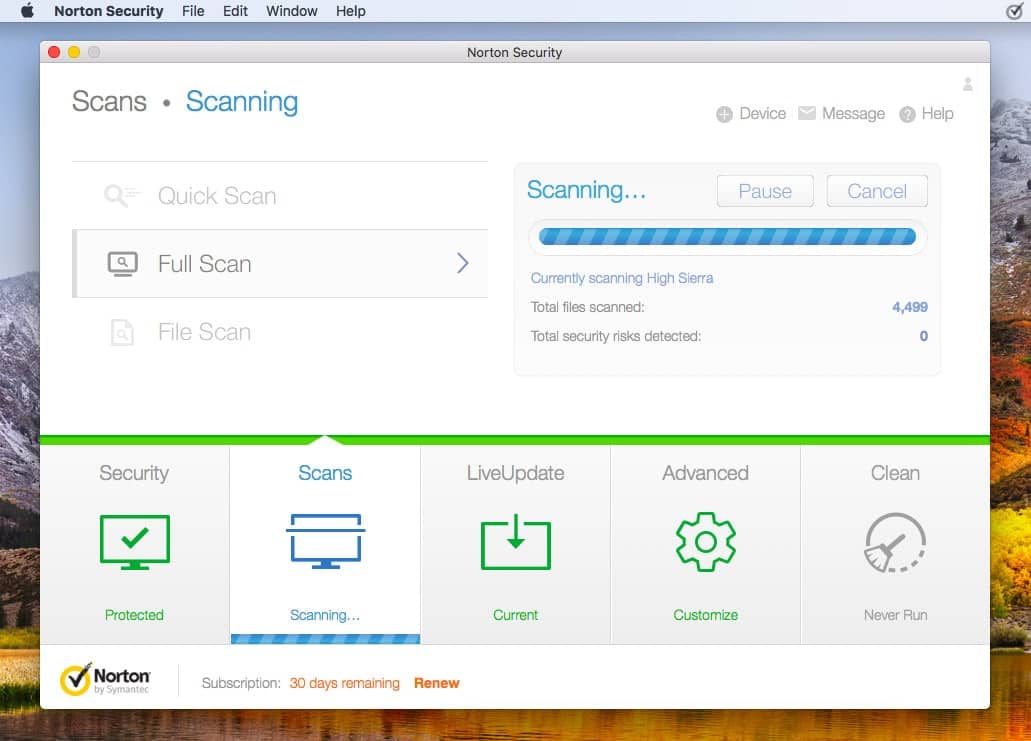The image size is (1031, 741).
Task: Click the Renew subscription link
Action: click(x=437, y=683)
